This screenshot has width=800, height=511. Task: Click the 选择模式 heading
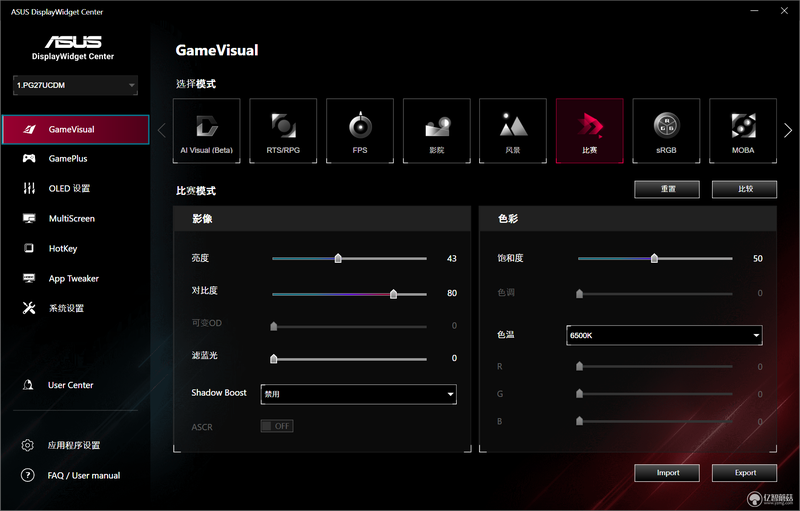click(x=196, y=84)
